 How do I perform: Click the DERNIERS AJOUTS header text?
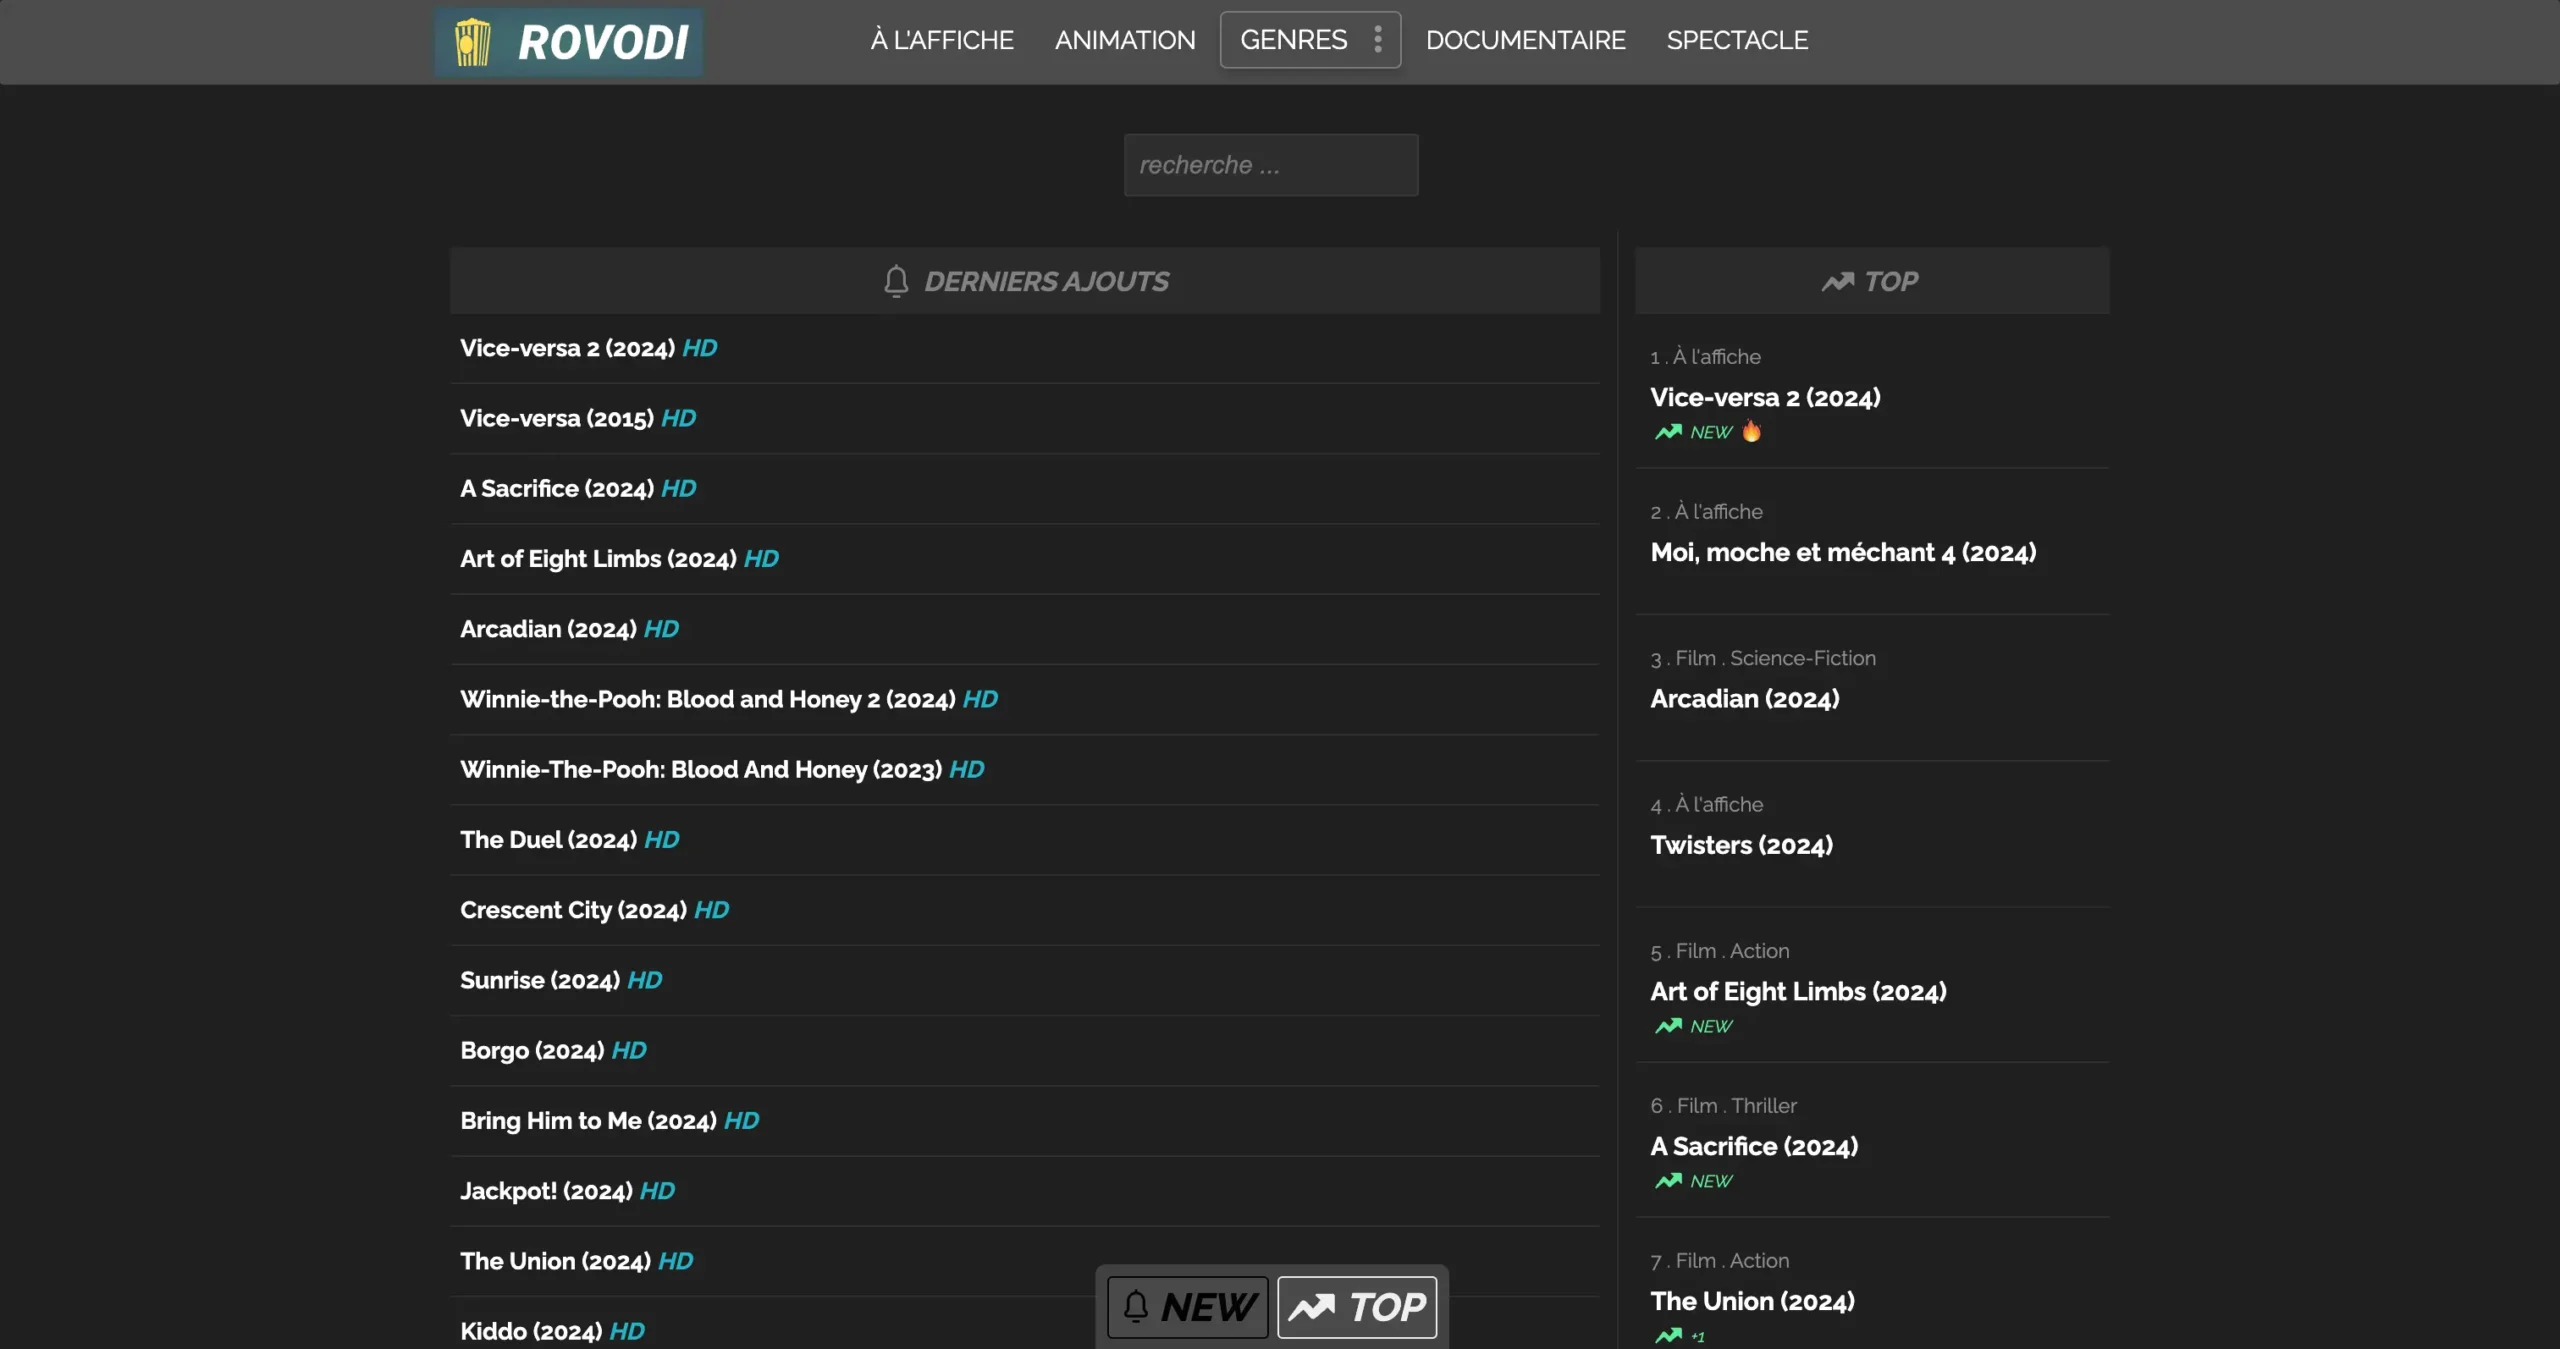point(1046,281)
